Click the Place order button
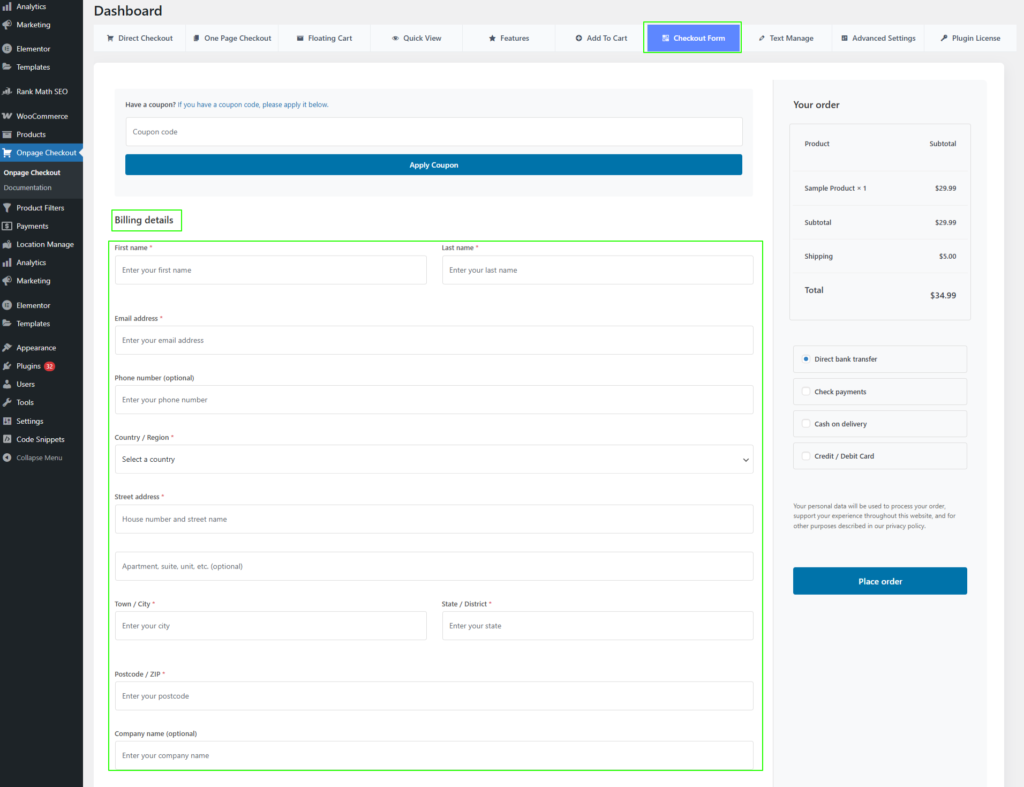 (x=880, y=581)
